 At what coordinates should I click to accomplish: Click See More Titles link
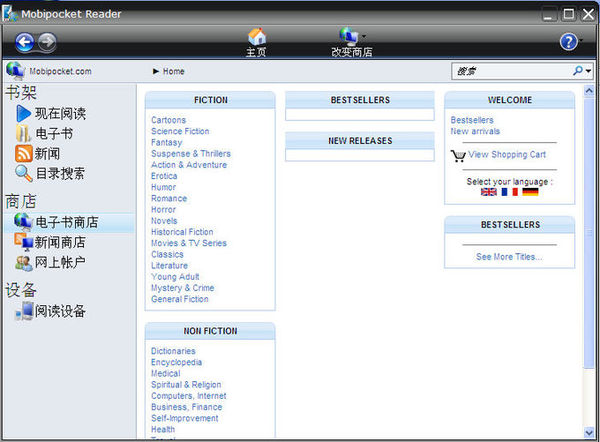click(x=509, y=257)
